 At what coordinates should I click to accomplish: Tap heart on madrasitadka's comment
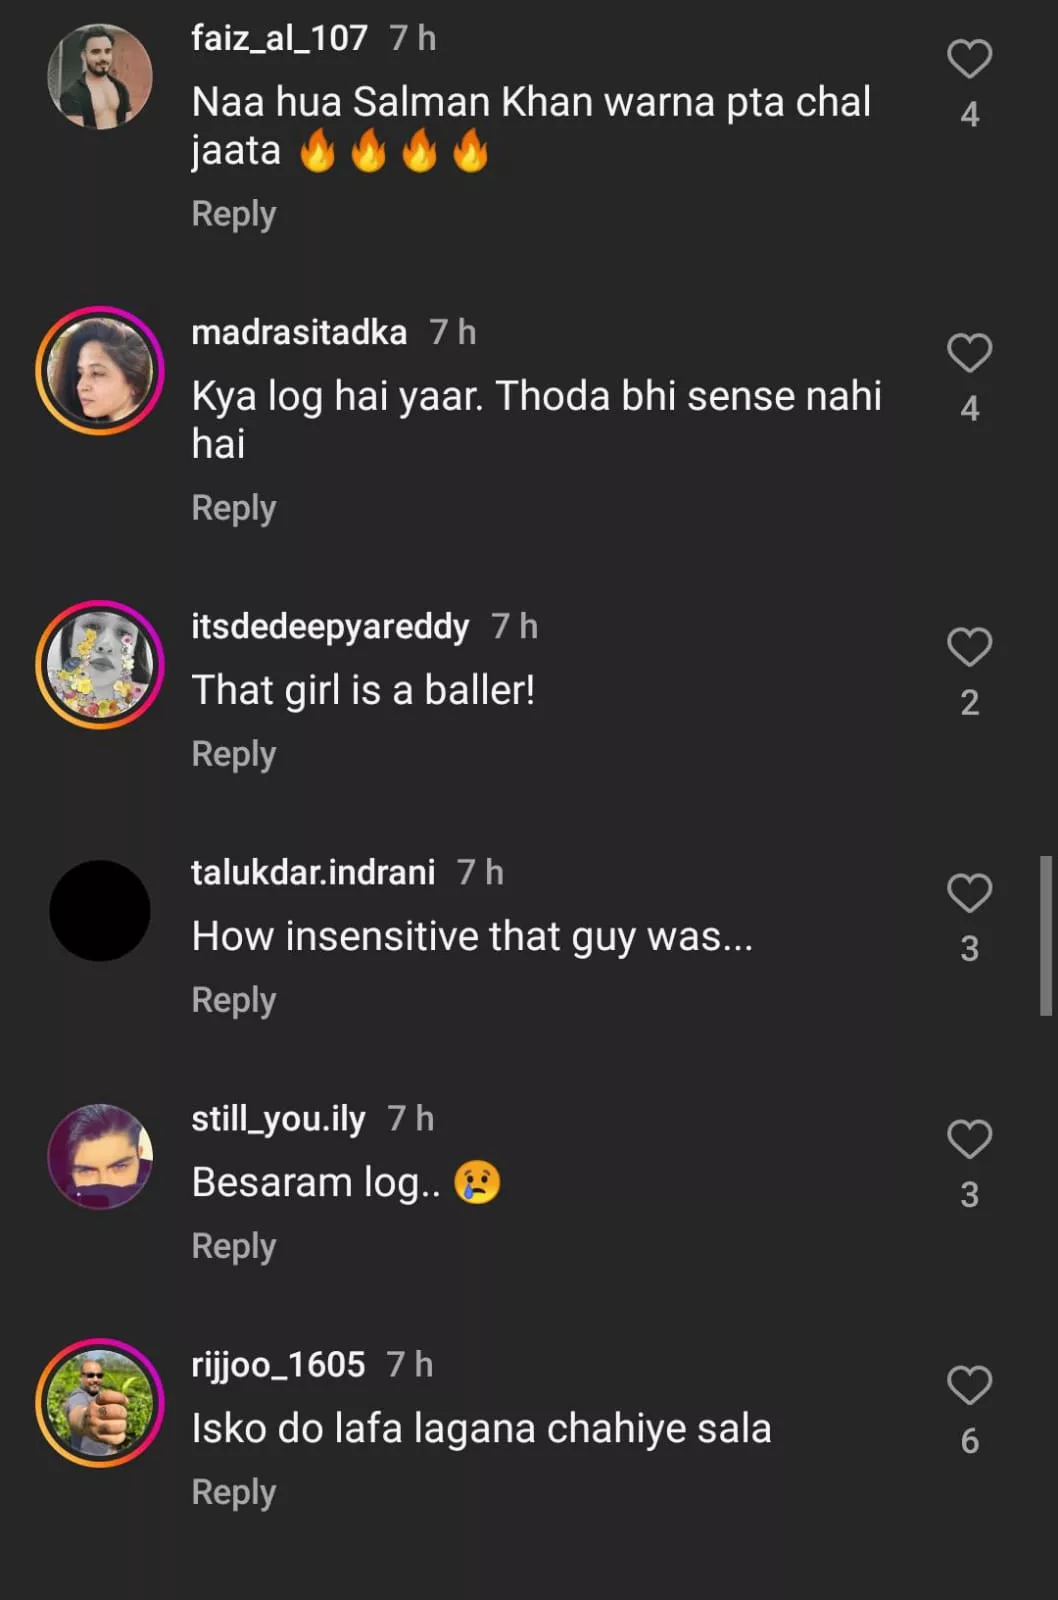point(969,353)
